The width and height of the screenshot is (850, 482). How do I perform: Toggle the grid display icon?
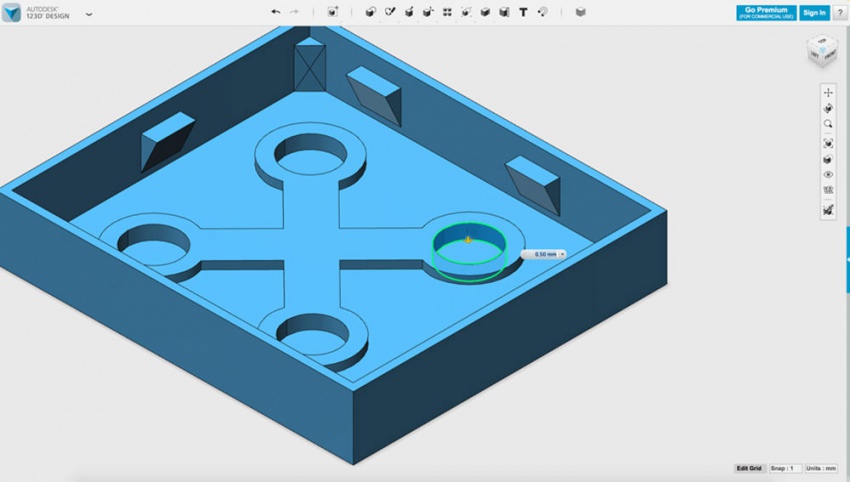click(x=828, y=191)
